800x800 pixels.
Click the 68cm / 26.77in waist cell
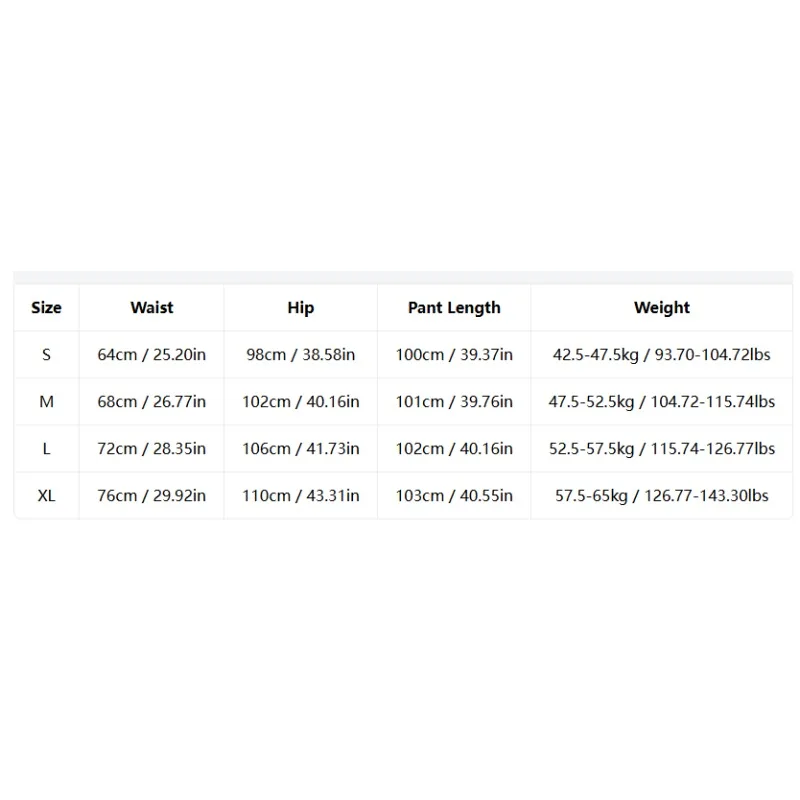coord(152,402)
